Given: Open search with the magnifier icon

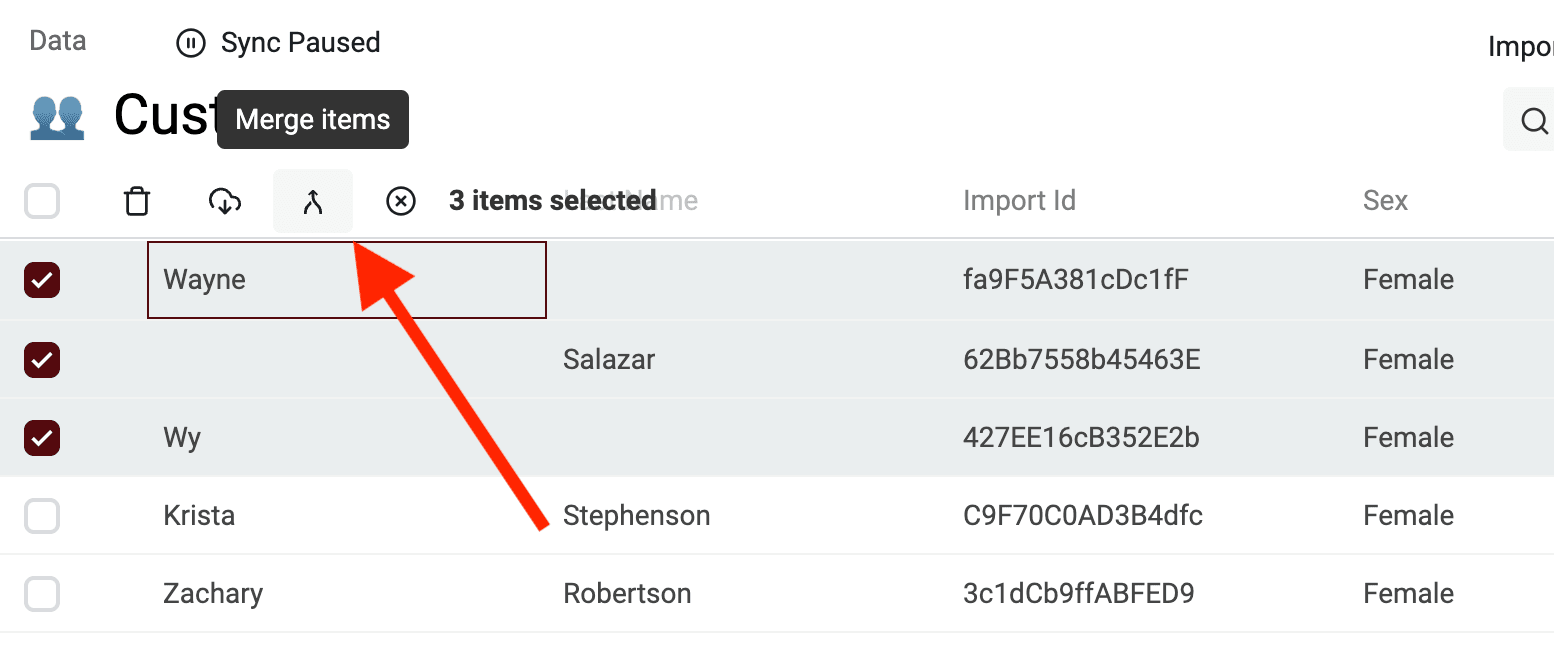Looking at the screenshot, I should 1532,120.
